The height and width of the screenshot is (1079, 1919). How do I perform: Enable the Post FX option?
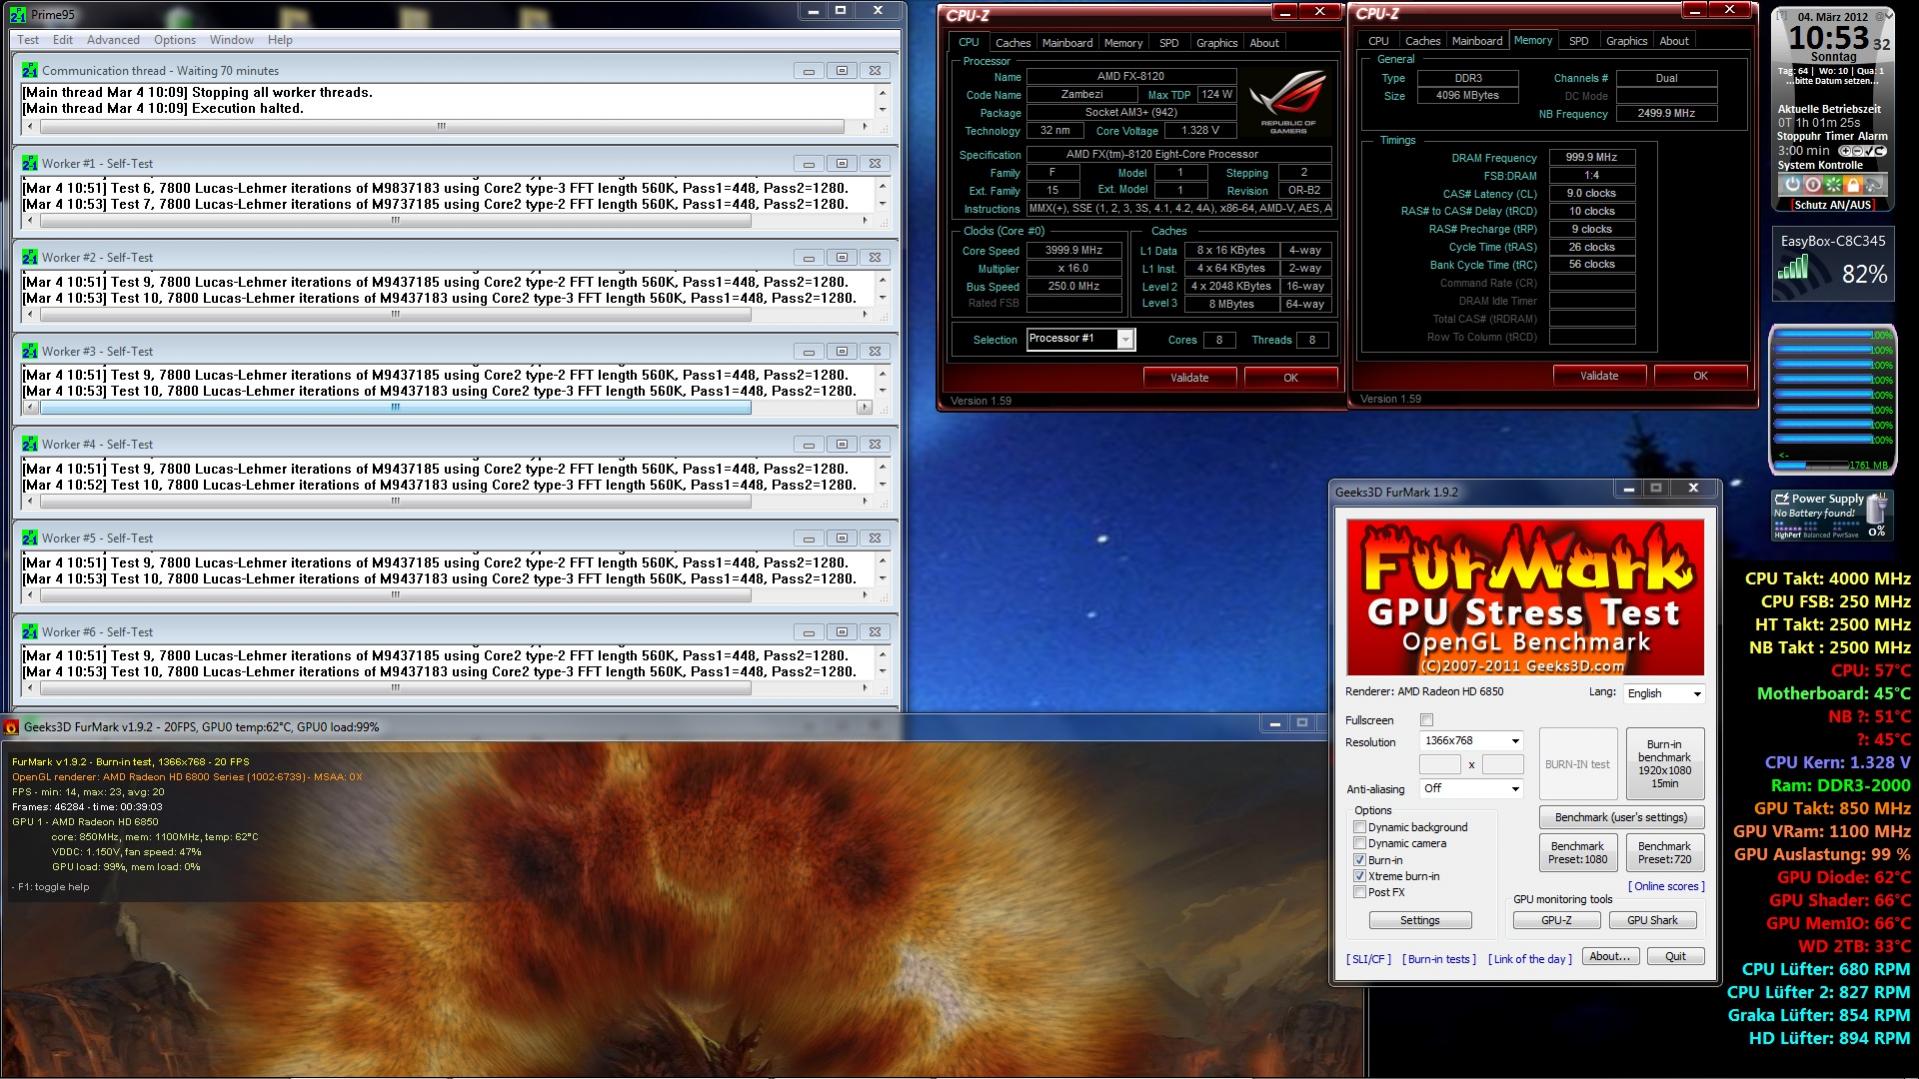click(1359, 892)
